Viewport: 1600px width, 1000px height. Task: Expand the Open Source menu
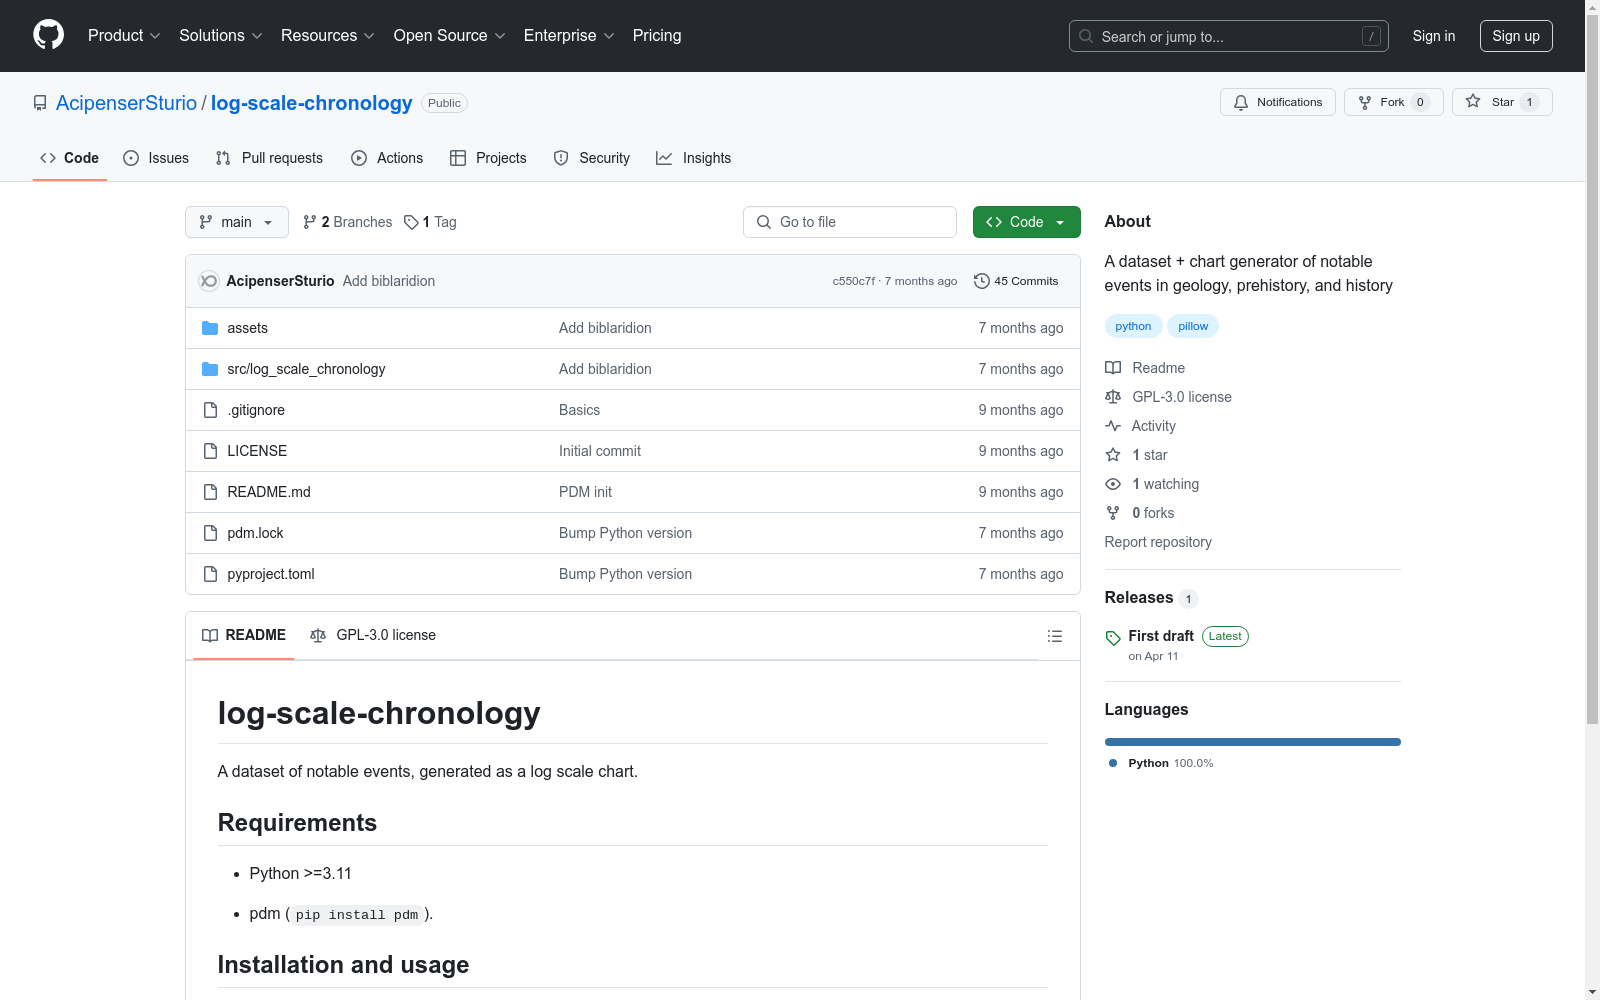[450, 36]
